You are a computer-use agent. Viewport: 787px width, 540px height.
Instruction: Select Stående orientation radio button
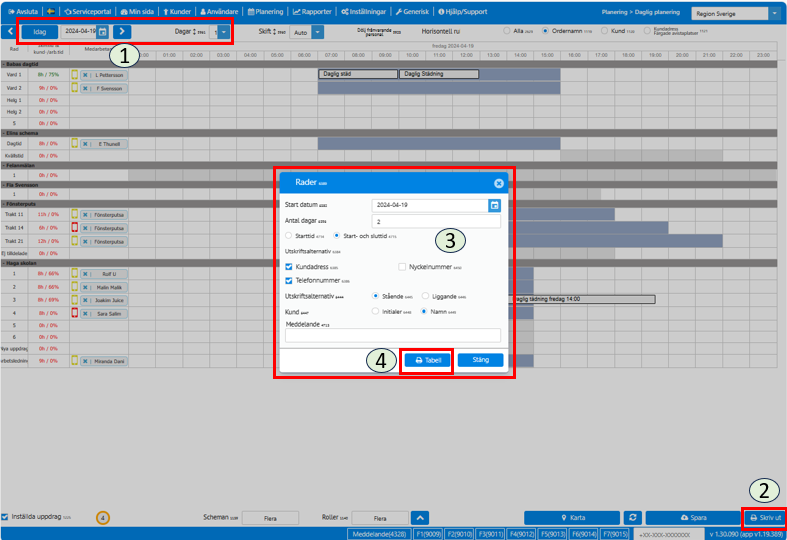(375, 296)
